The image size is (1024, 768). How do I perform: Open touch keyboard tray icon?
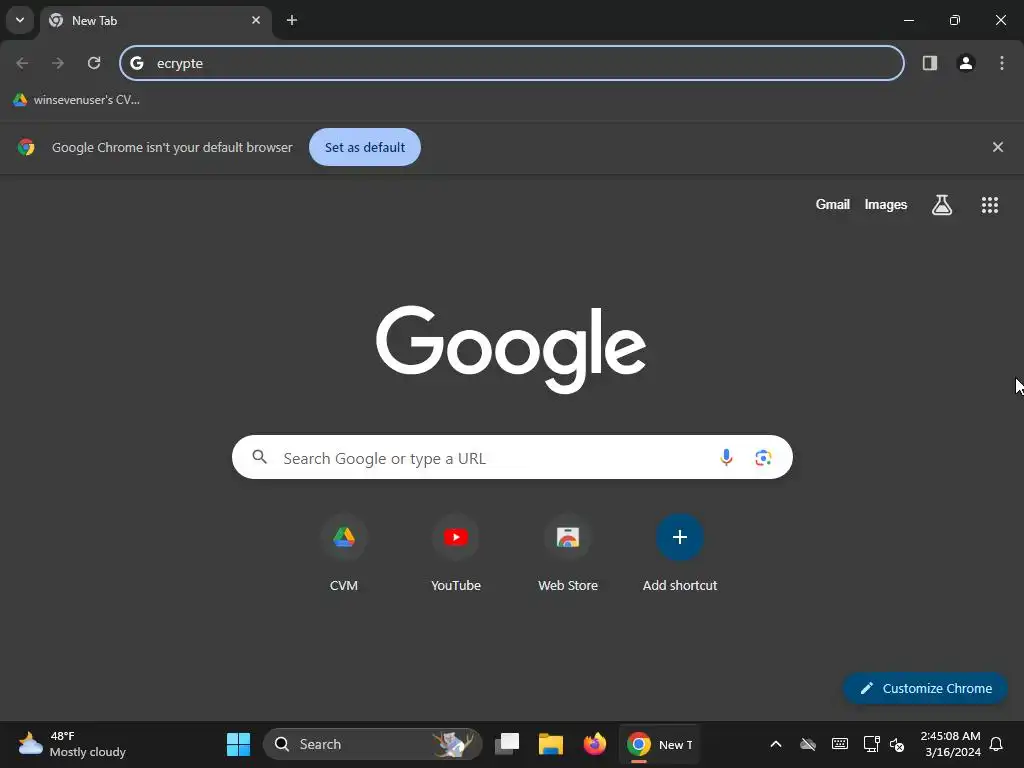click(x=840, y=744)
